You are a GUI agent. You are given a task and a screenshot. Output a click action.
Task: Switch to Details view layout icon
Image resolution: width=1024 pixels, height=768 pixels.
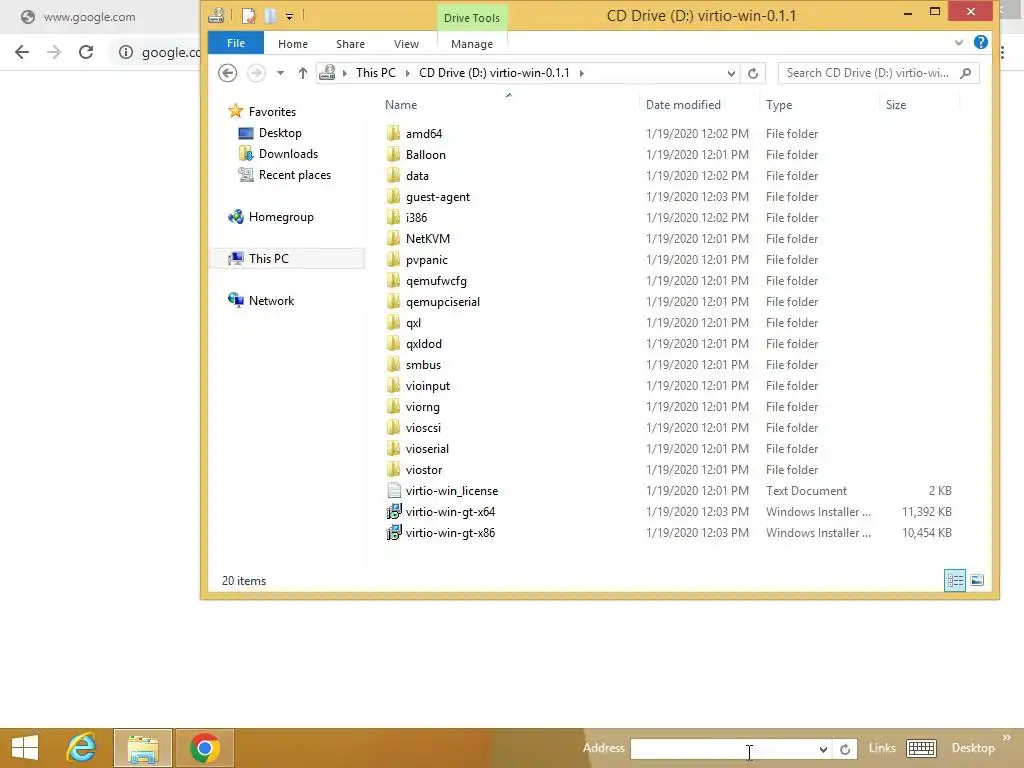click(955, 580)
